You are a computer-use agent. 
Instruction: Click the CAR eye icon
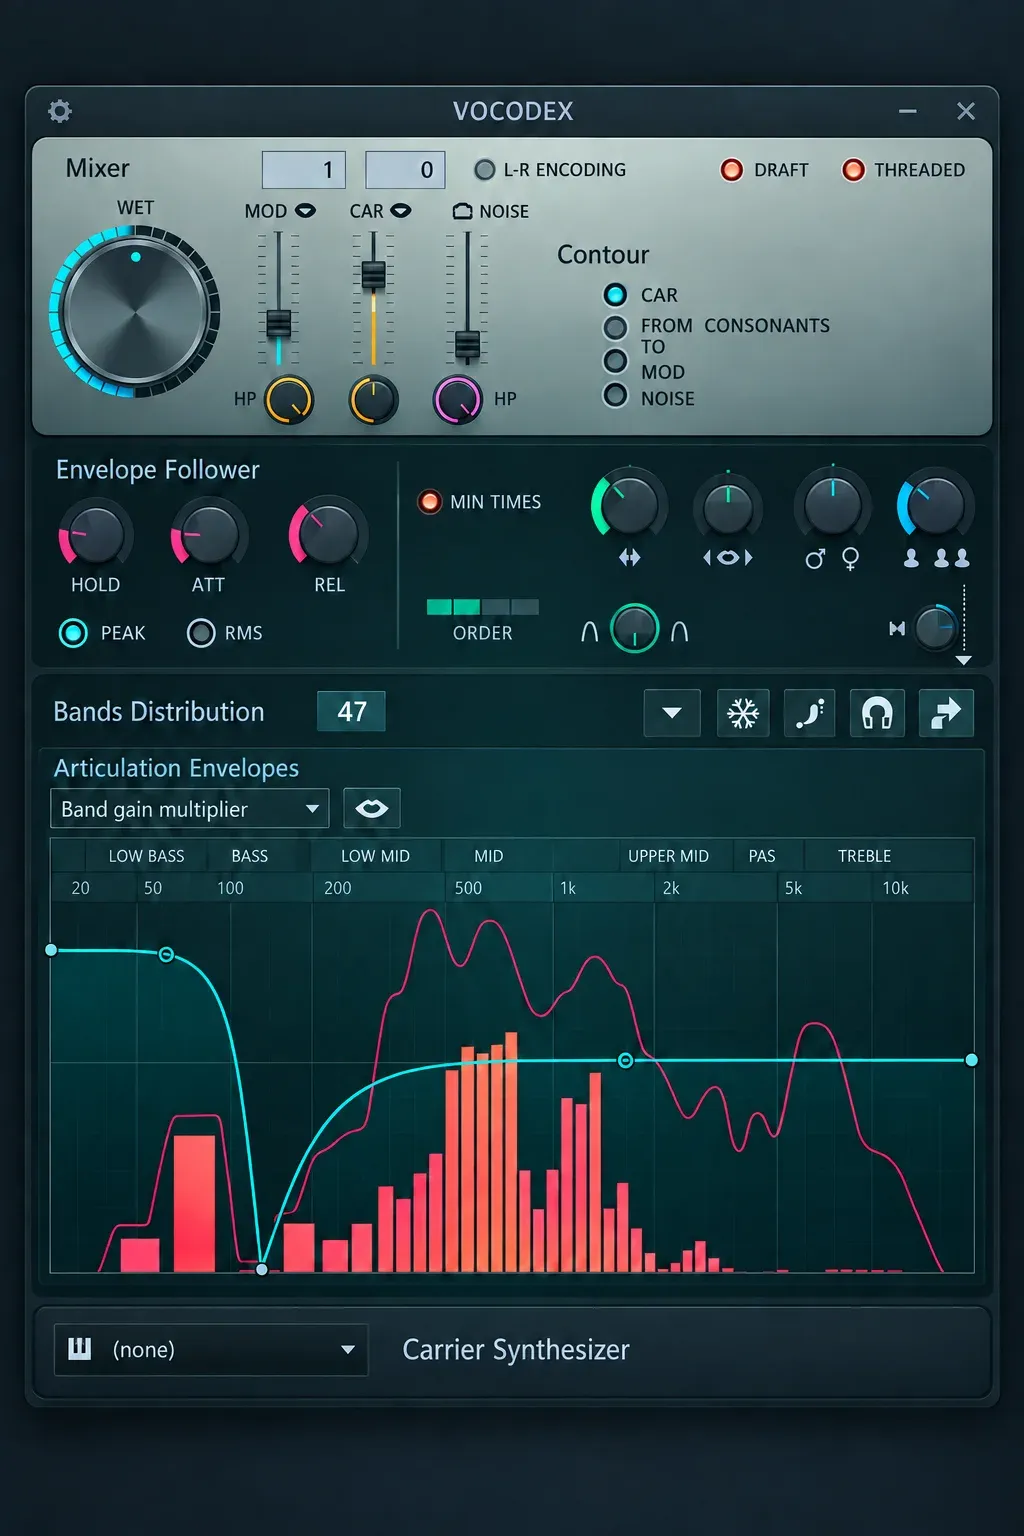tap(401, 211)
